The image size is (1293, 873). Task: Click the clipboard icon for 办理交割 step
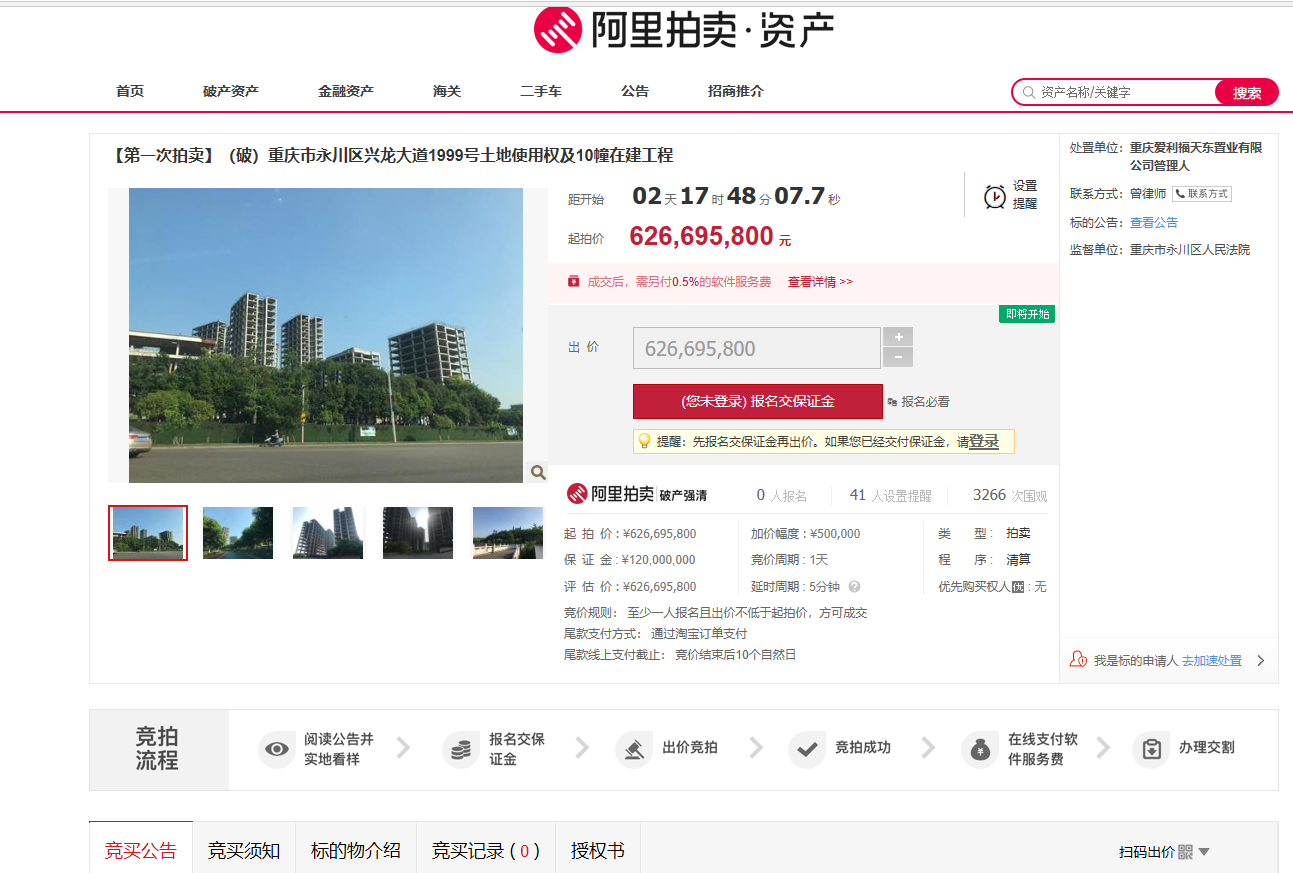(1151, 749)
